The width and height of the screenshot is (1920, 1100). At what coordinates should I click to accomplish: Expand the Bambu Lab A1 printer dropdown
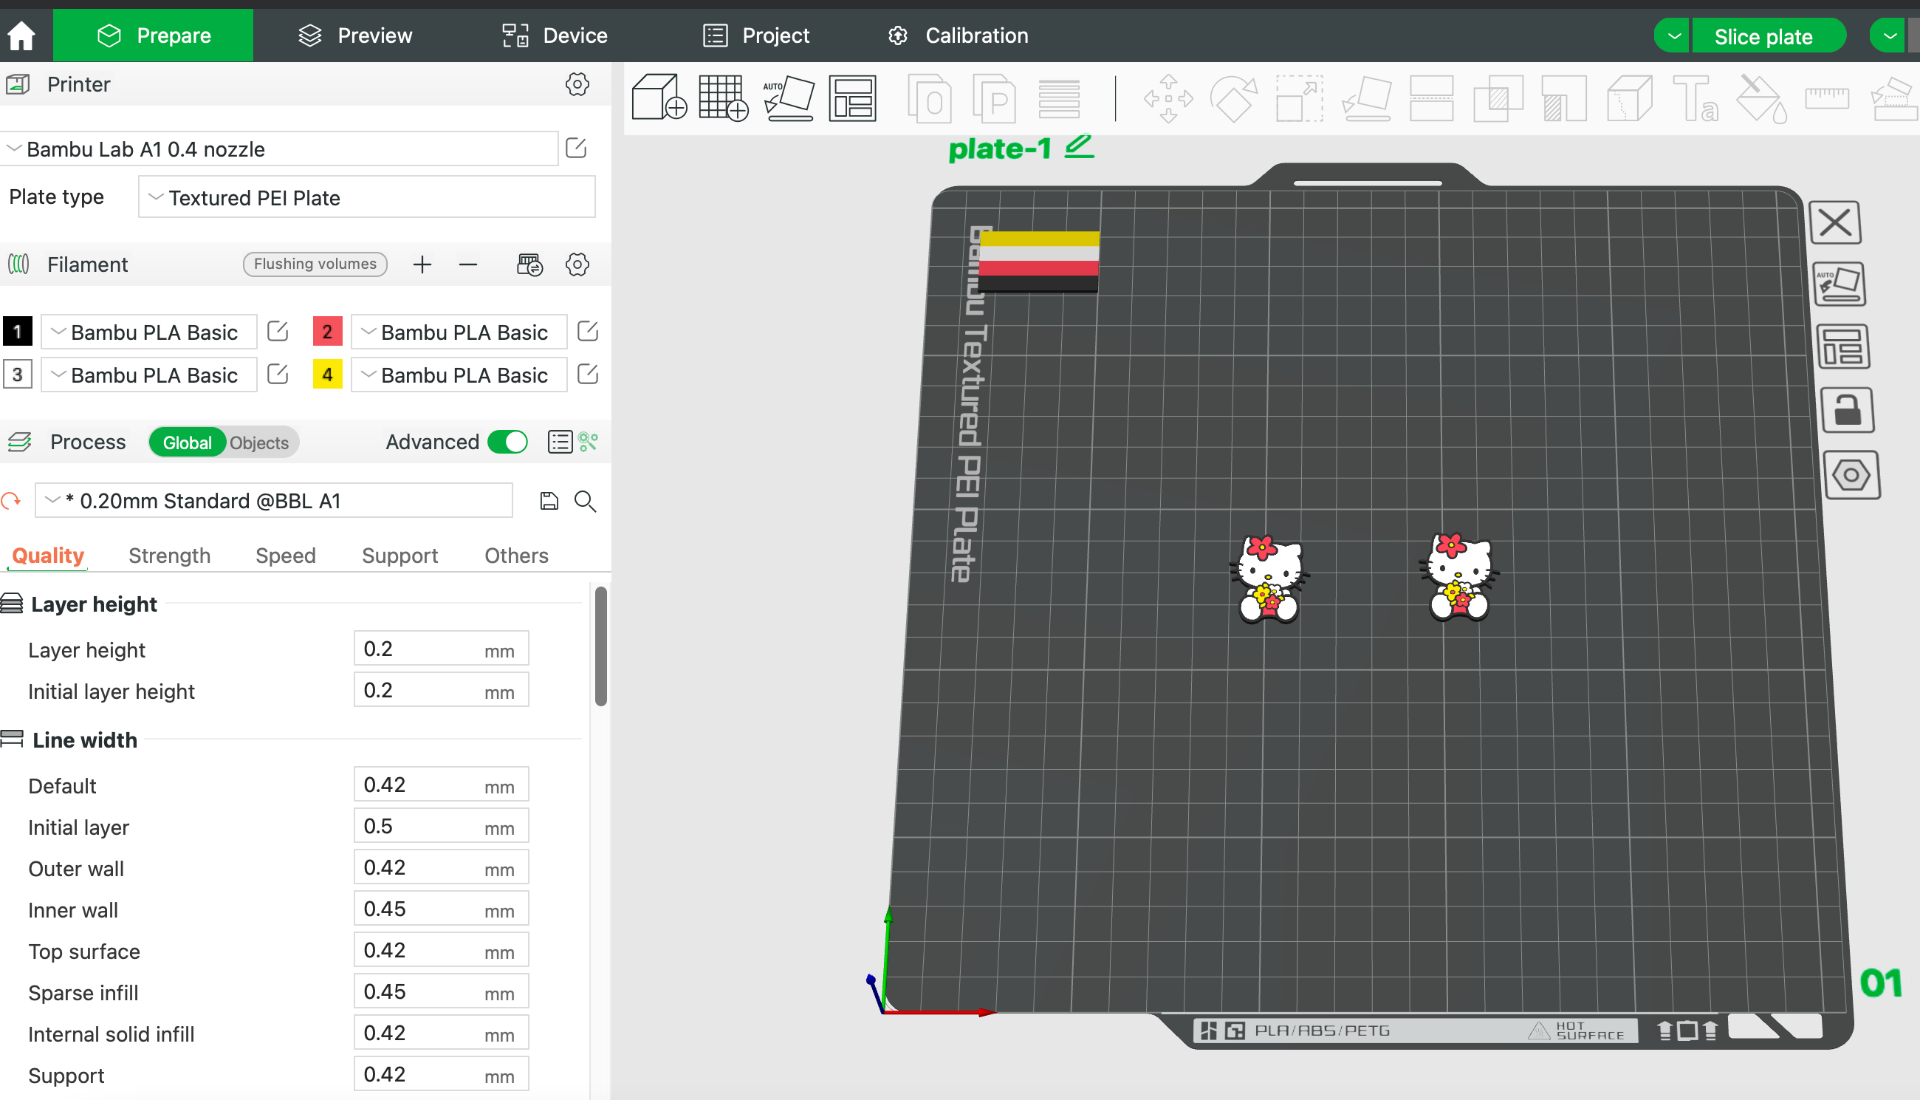[x=280, y=149]
